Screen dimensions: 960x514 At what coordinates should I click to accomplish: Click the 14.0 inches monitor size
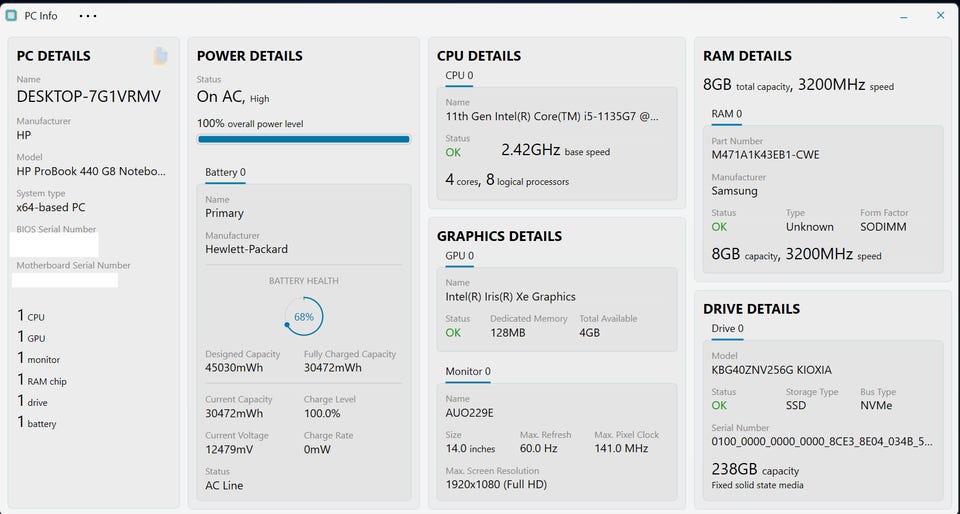(470, 449)
